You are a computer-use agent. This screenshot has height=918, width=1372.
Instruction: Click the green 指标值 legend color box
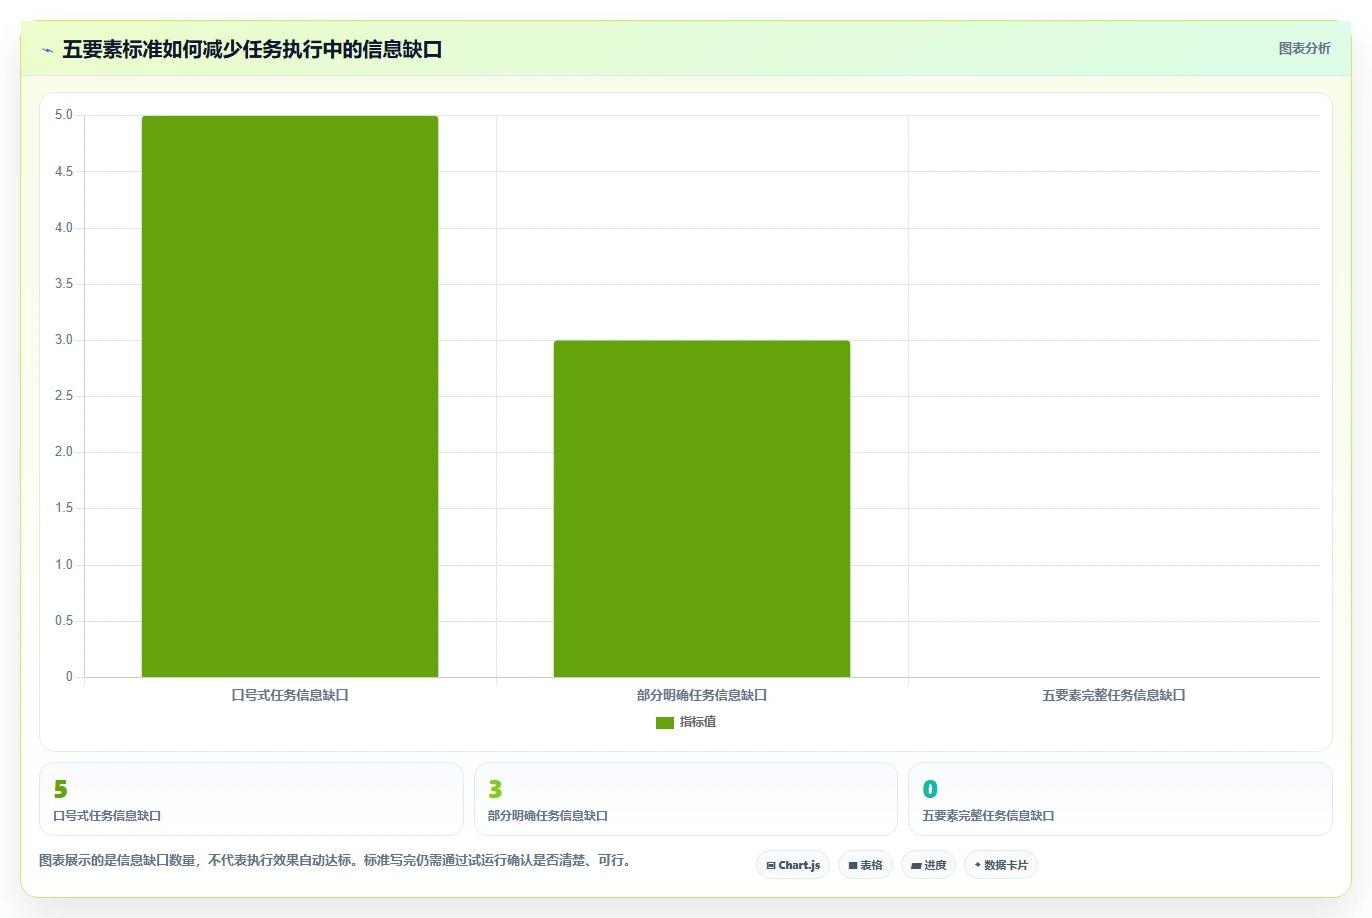tap(665, 723)
